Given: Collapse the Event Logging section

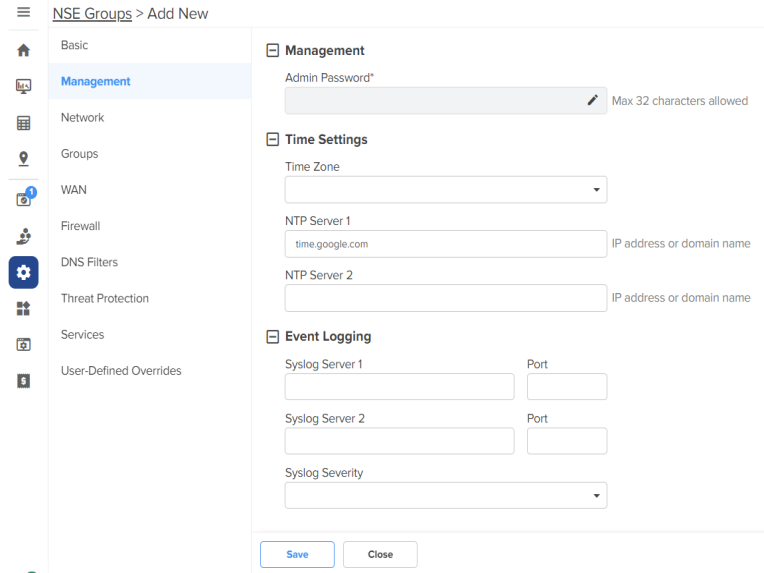Looking at the screenshot, I should point(272,337).
